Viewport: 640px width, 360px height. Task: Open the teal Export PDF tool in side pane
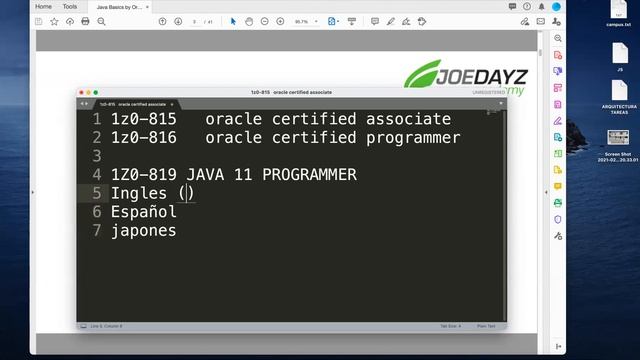(558, 137)
